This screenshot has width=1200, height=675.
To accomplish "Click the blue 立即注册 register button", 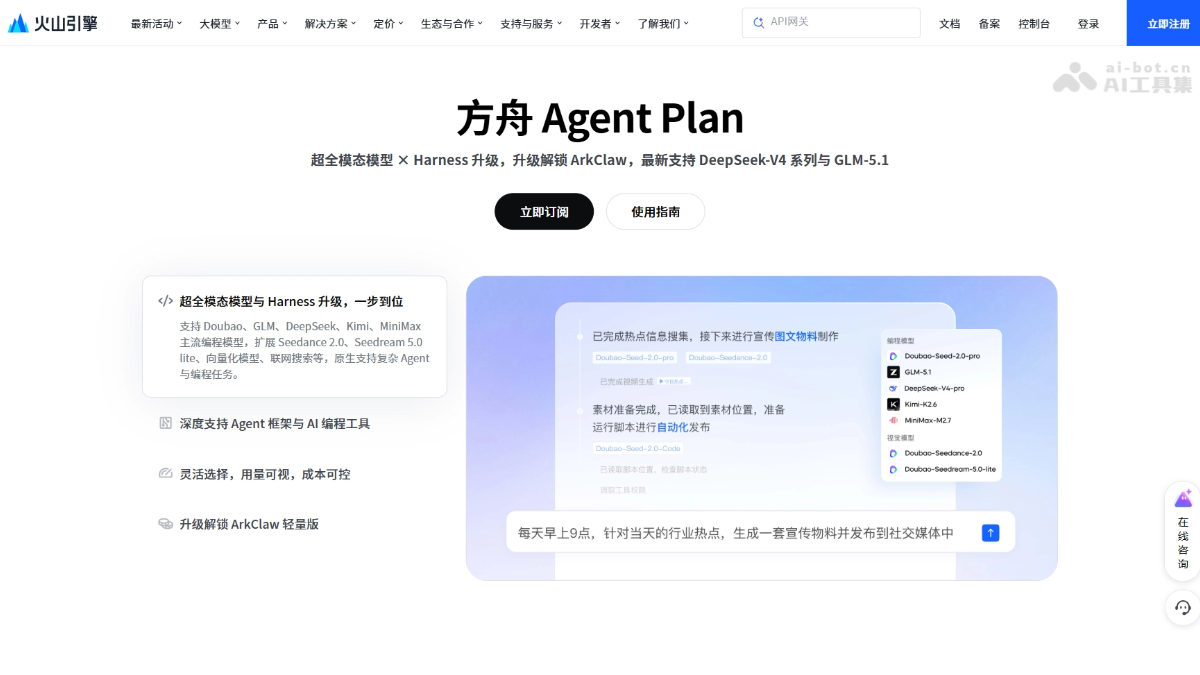I will click(x=1163, y=23).
